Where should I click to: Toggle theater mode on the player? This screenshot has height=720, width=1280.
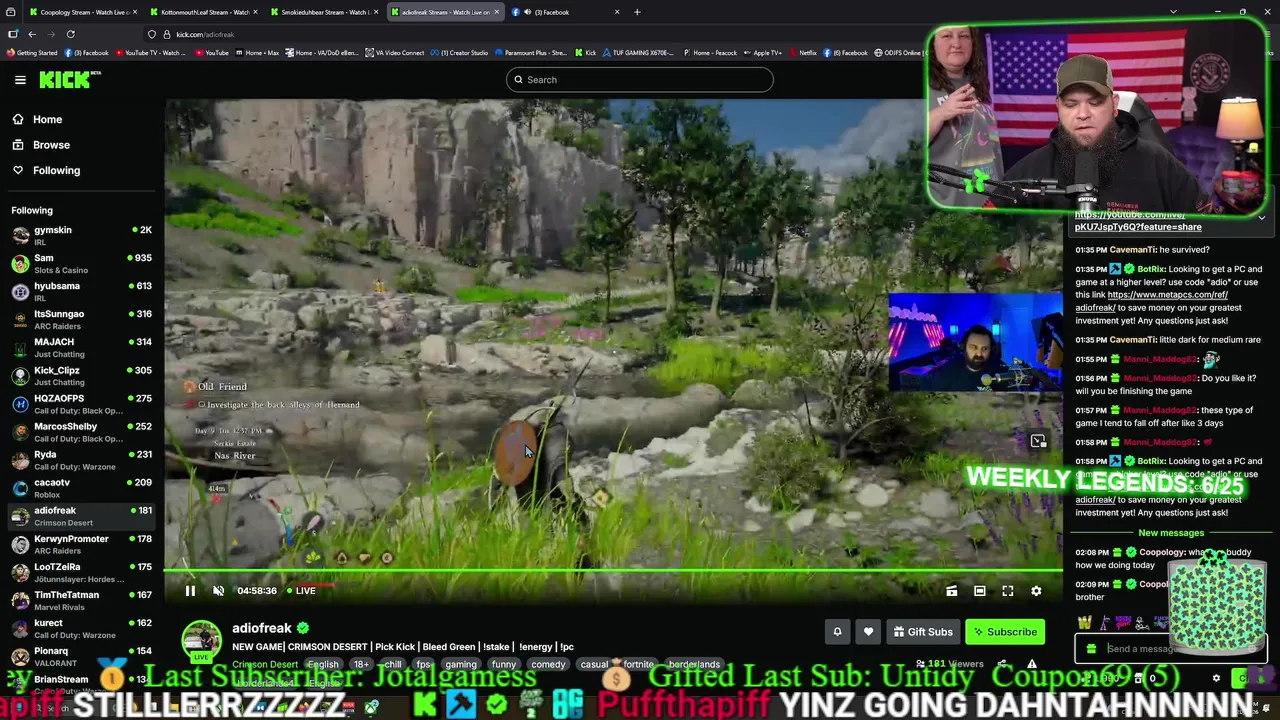point(980,591)
